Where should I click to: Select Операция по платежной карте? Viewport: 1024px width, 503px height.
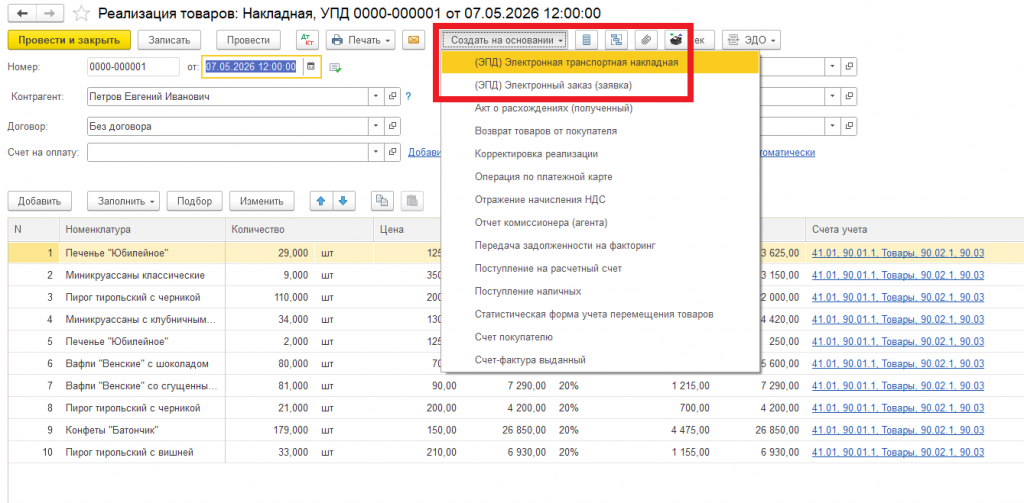coord(600,177)
